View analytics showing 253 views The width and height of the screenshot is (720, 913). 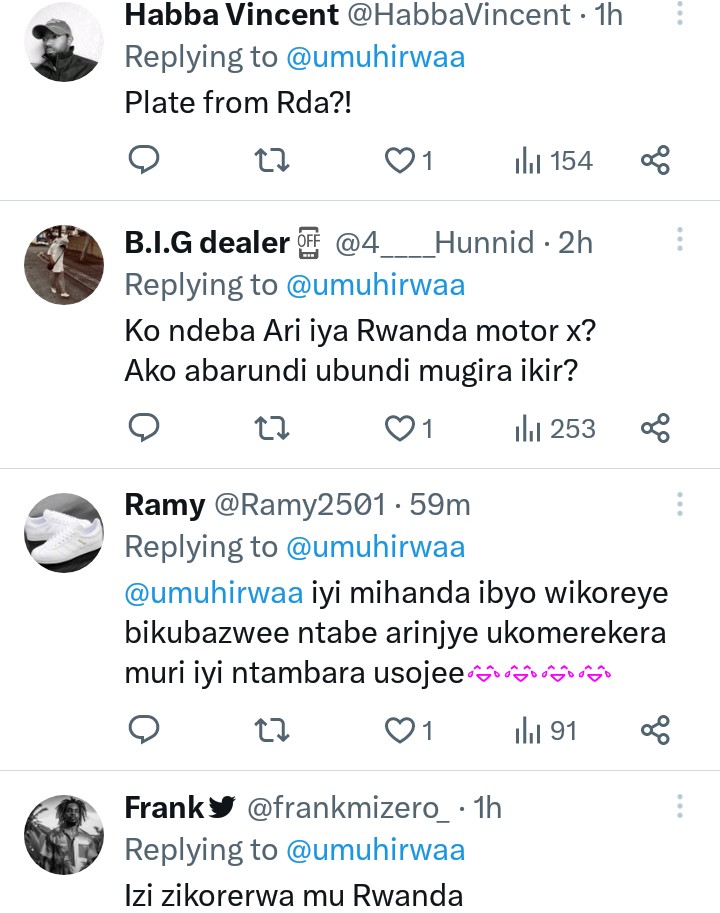click(554, 428)
